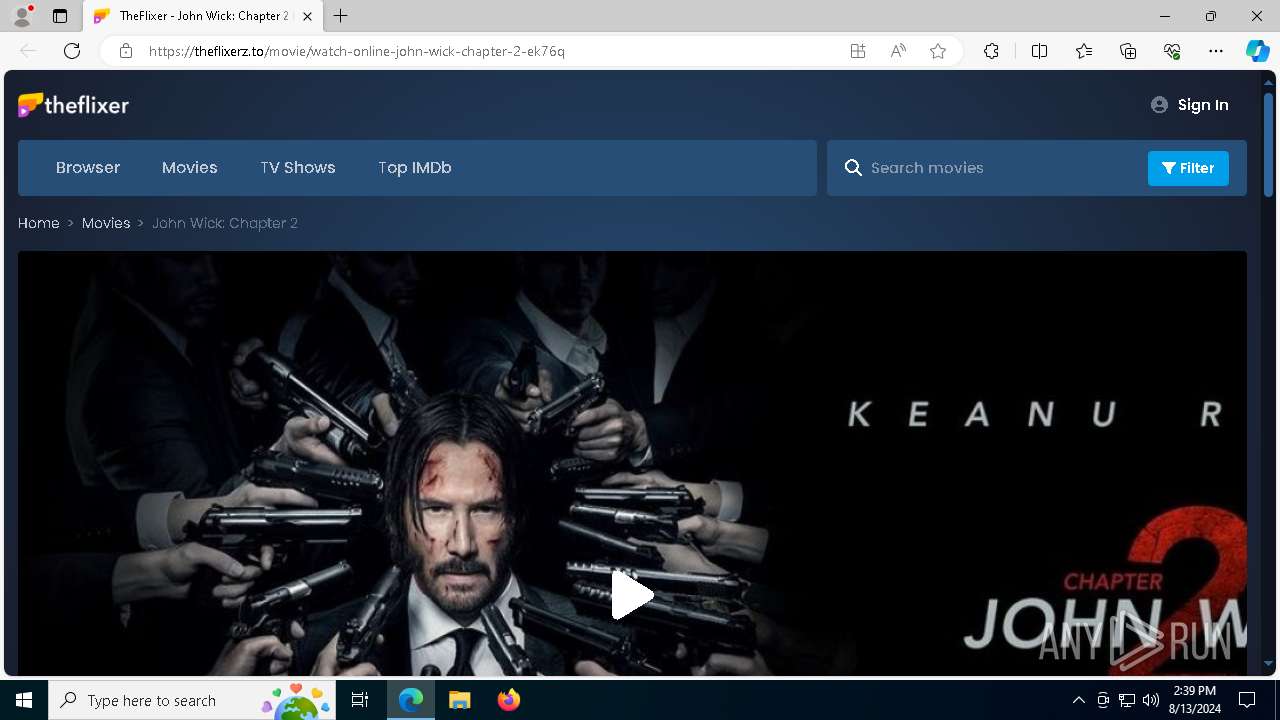Toggle Split screen icon
The width and height of the screenshot is (1280, 720).
pos(1039,51)
